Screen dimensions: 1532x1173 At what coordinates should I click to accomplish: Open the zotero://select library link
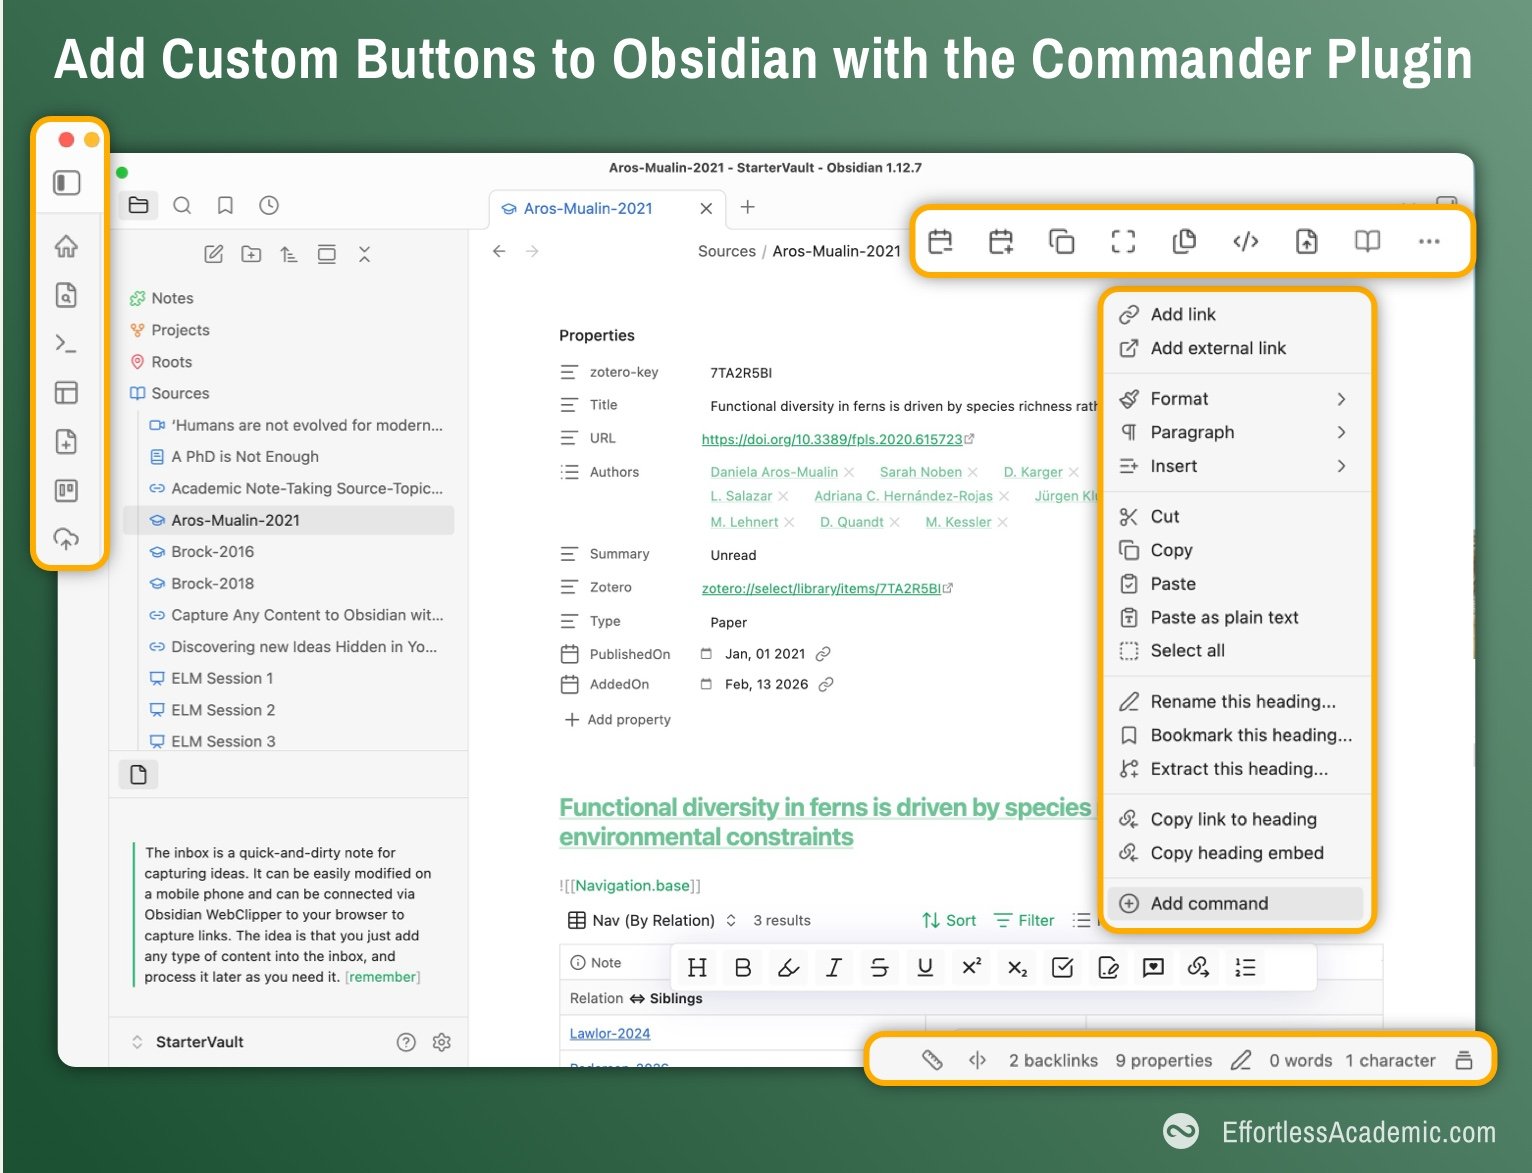click(821, 588)
